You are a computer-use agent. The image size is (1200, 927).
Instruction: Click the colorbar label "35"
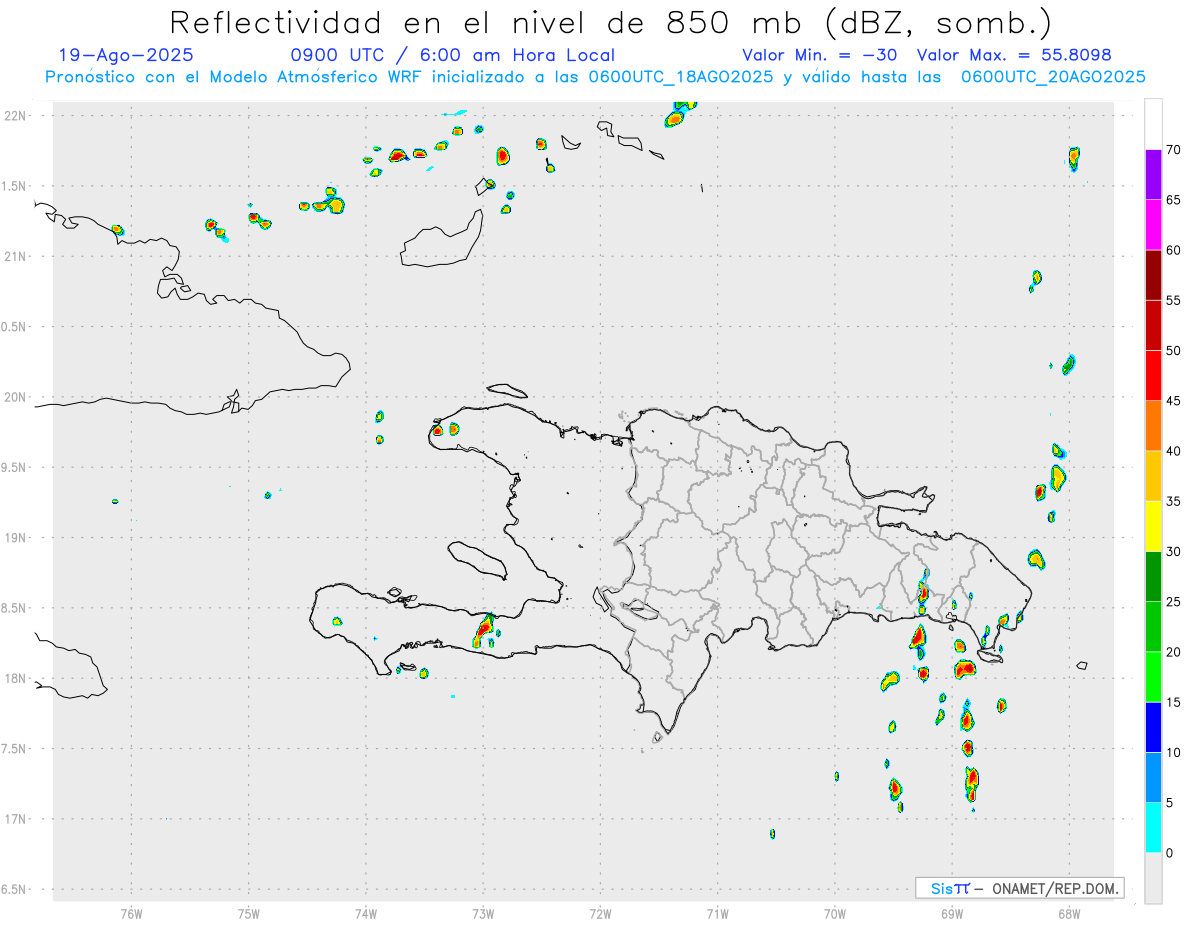coord(1174,501)
